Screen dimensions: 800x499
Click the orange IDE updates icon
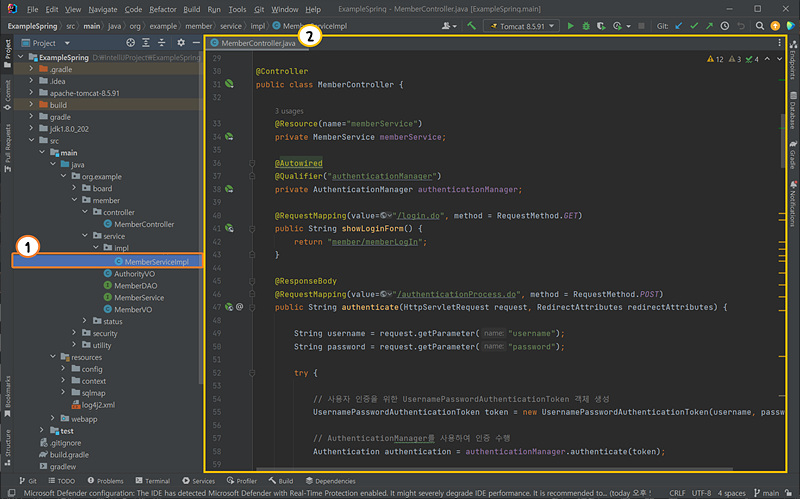tap(775, 26)
